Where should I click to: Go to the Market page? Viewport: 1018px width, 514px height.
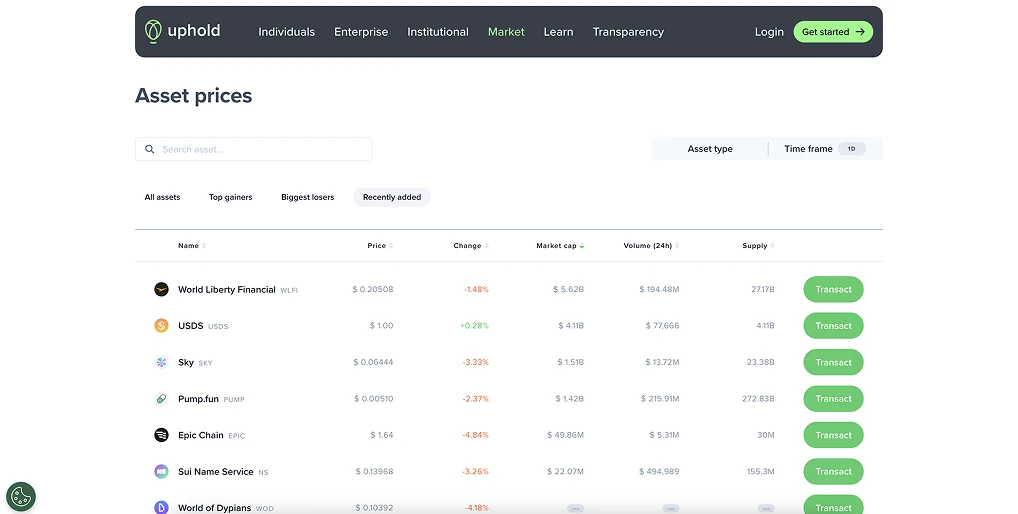[x=506, y=32]
